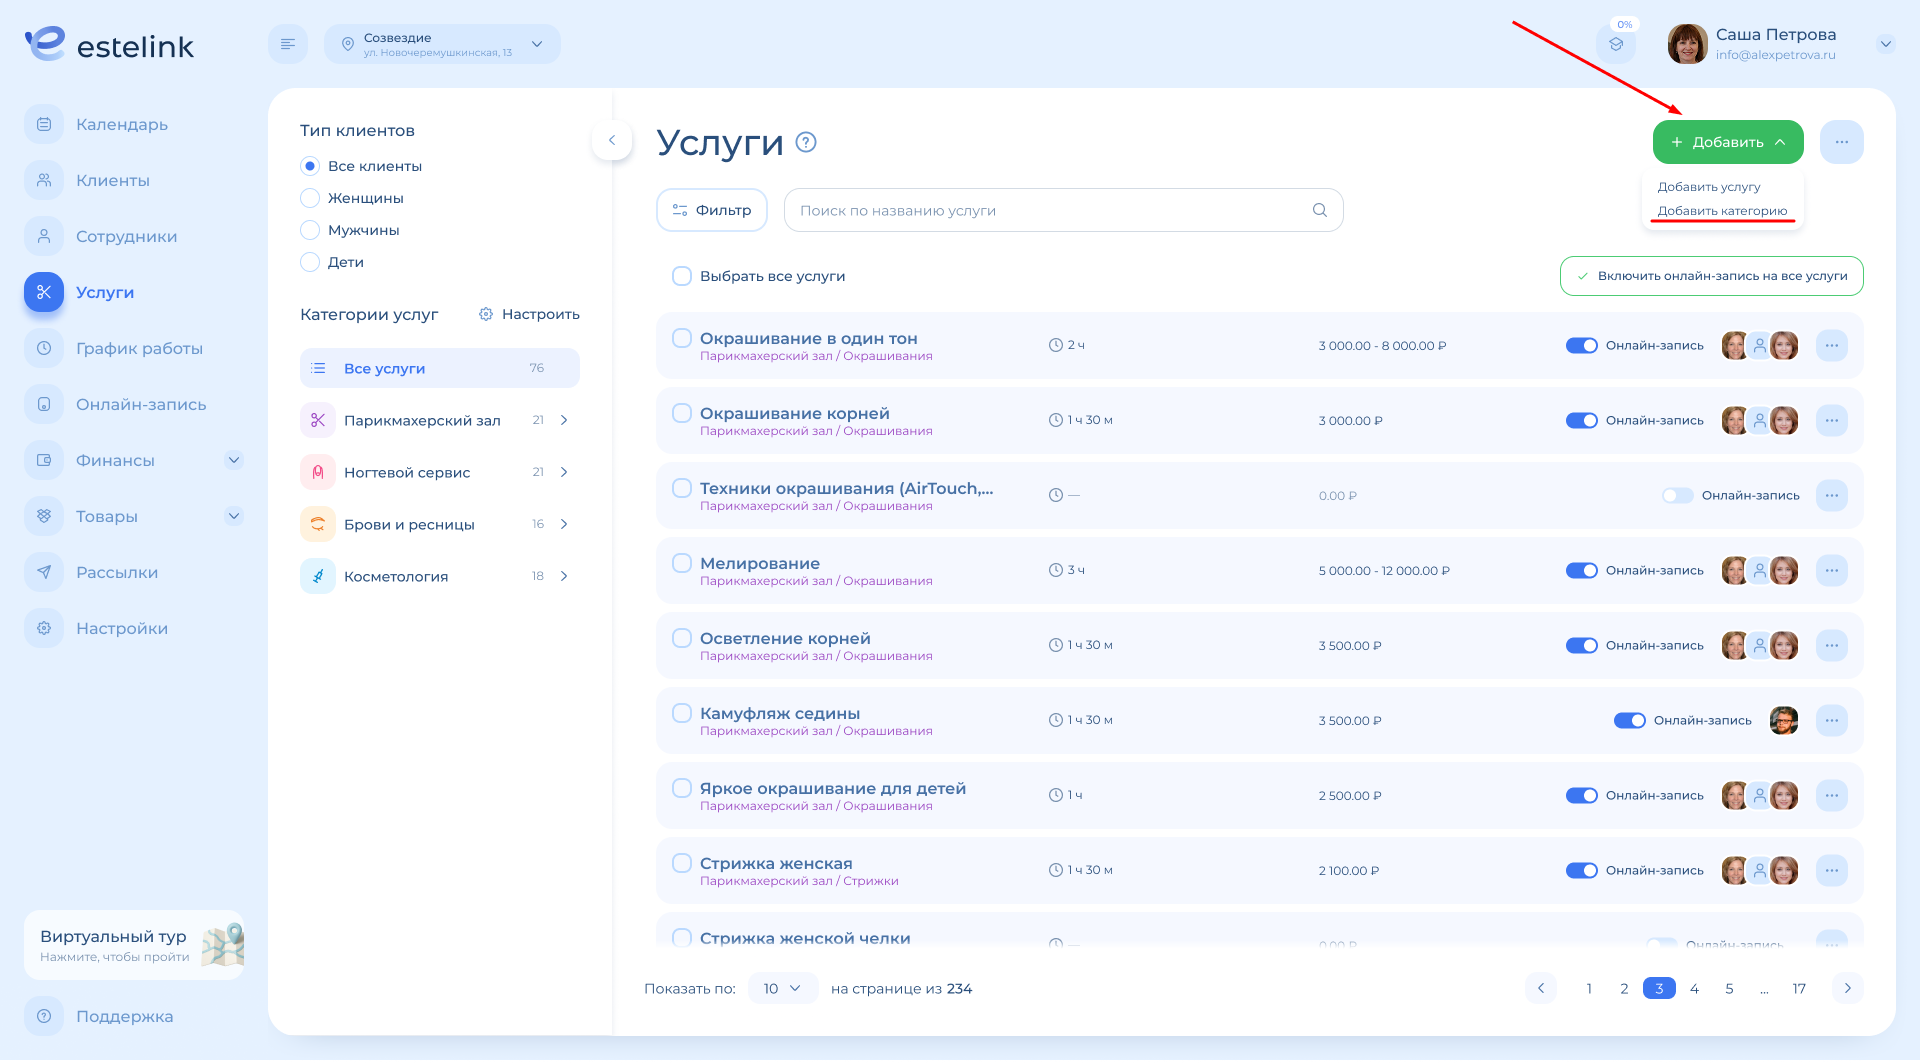Click the search magnifier icon

click(1320, 210)
